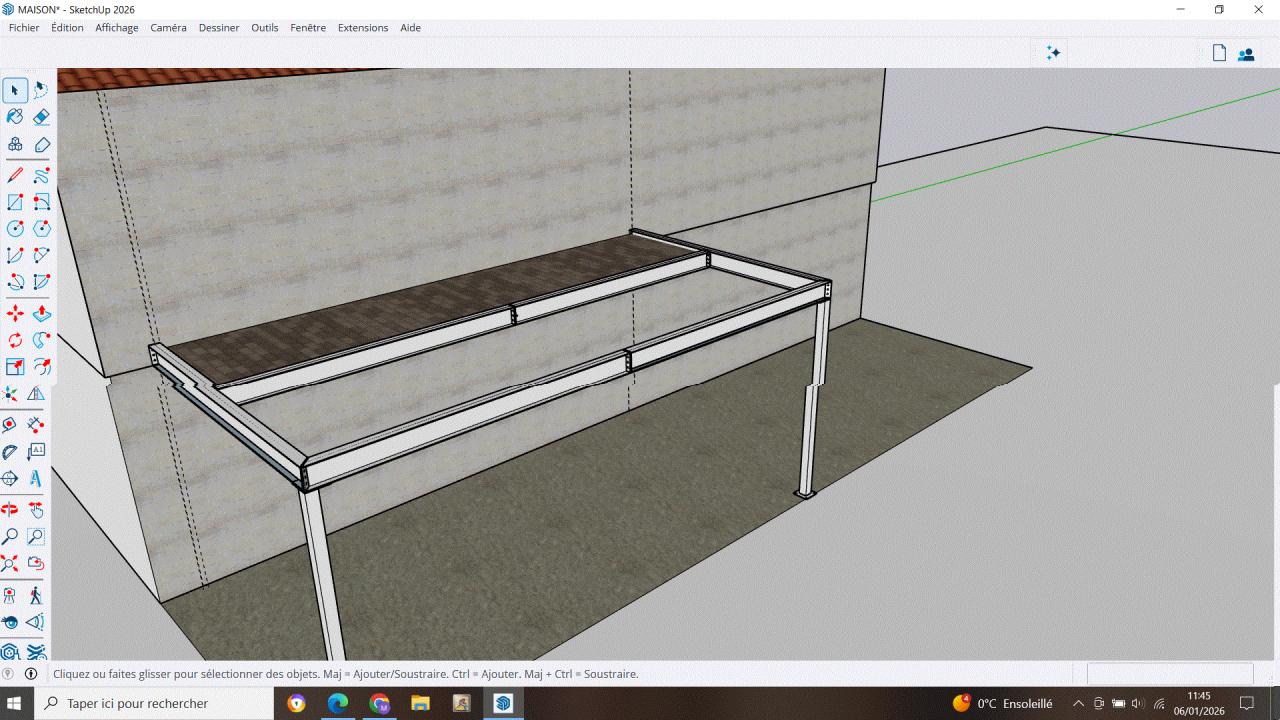Show hidden system tray icons
This screenshot has height=720, width=1280.
pos(1078,704)
